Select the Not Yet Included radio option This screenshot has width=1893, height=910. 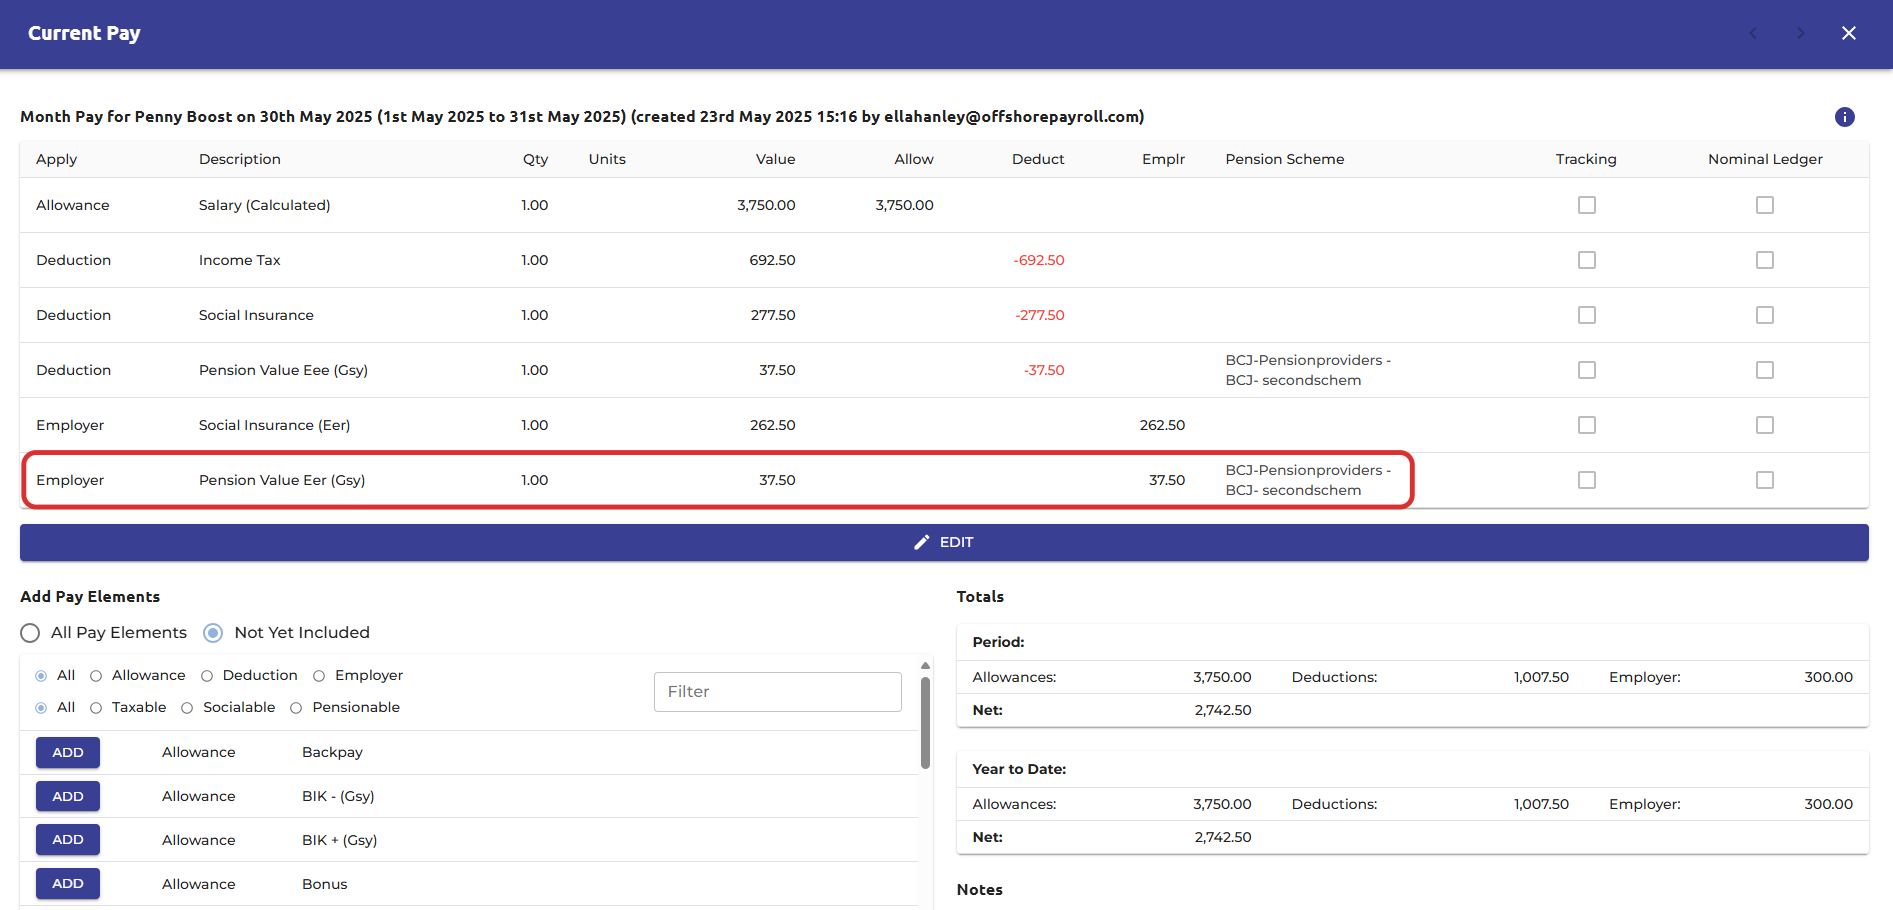pos(213,633)
